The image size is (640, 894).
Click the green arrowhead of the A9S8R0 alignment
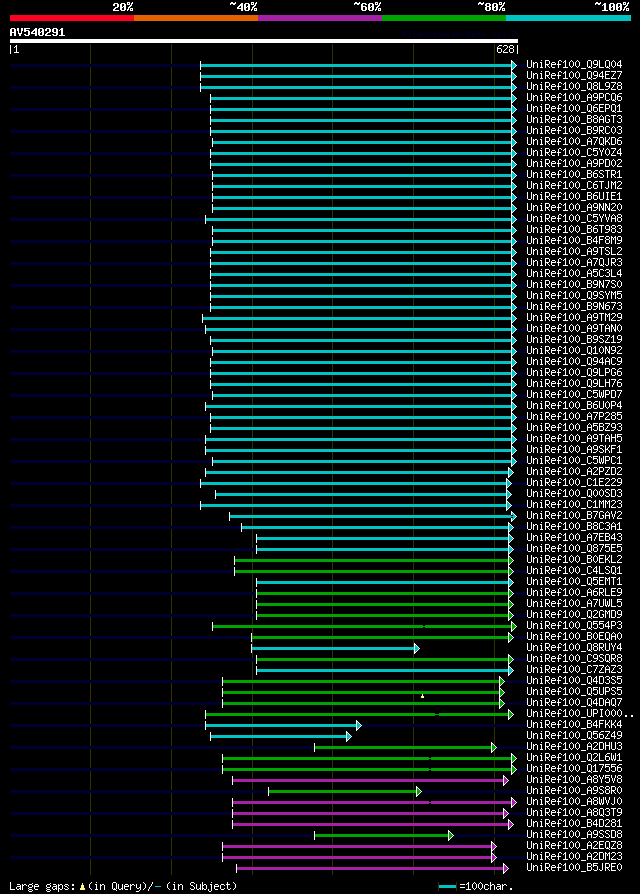(419, 791)
